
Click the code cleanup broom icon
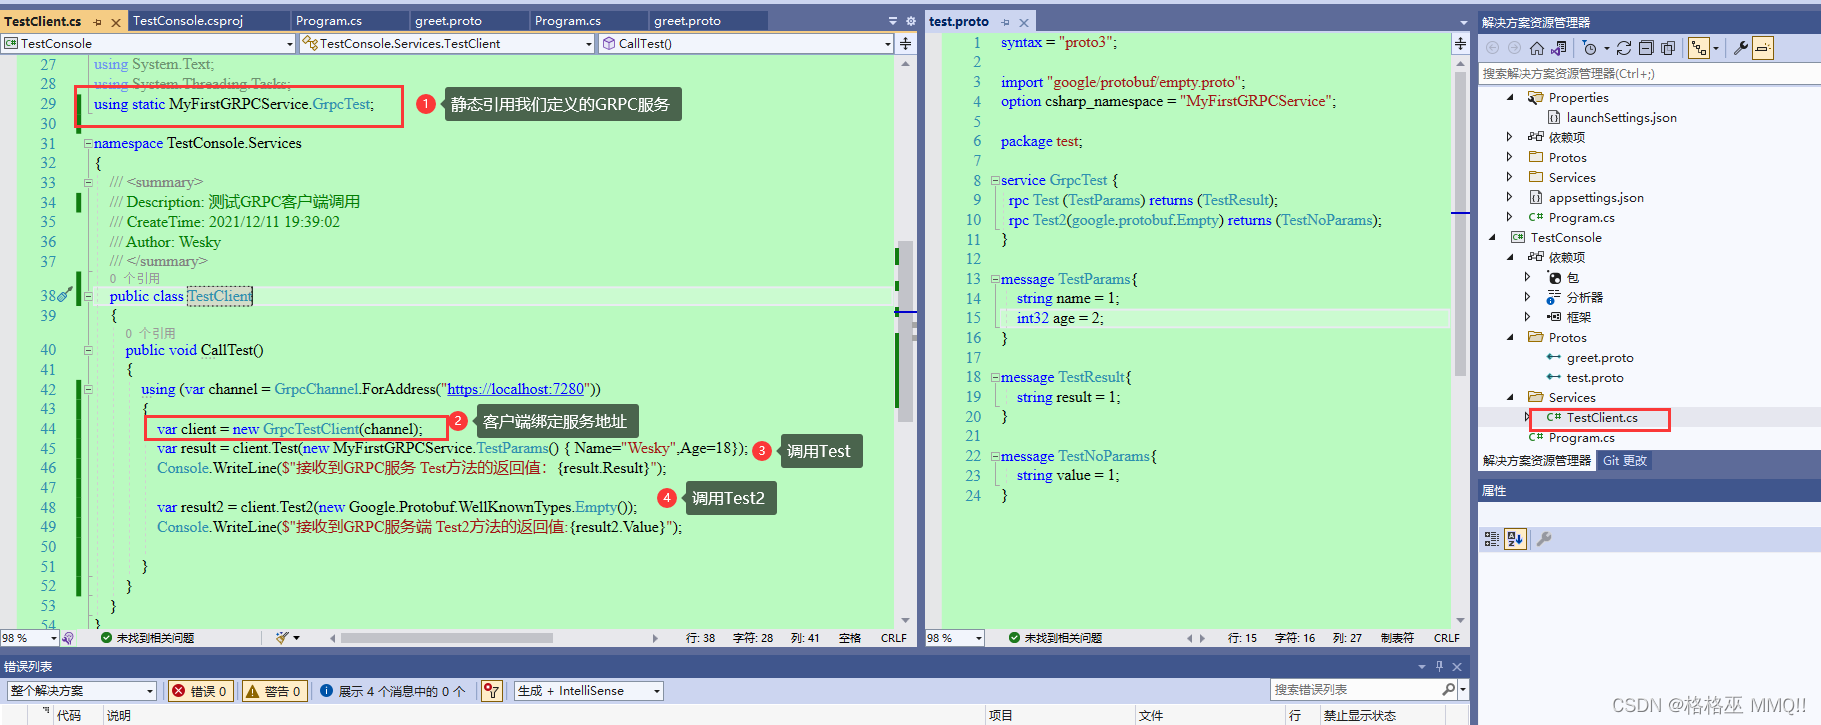coord(283,638)
